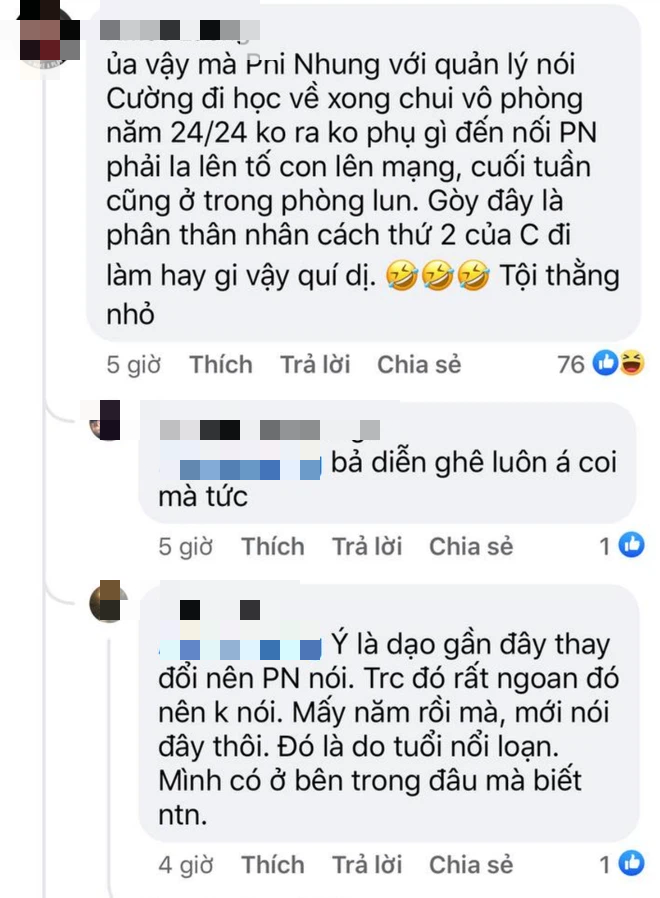Click Thích under 'bả diễn ghê luôn' reply
The width and height of the screenshot is (660, 898).
click(x=273, y=546)
